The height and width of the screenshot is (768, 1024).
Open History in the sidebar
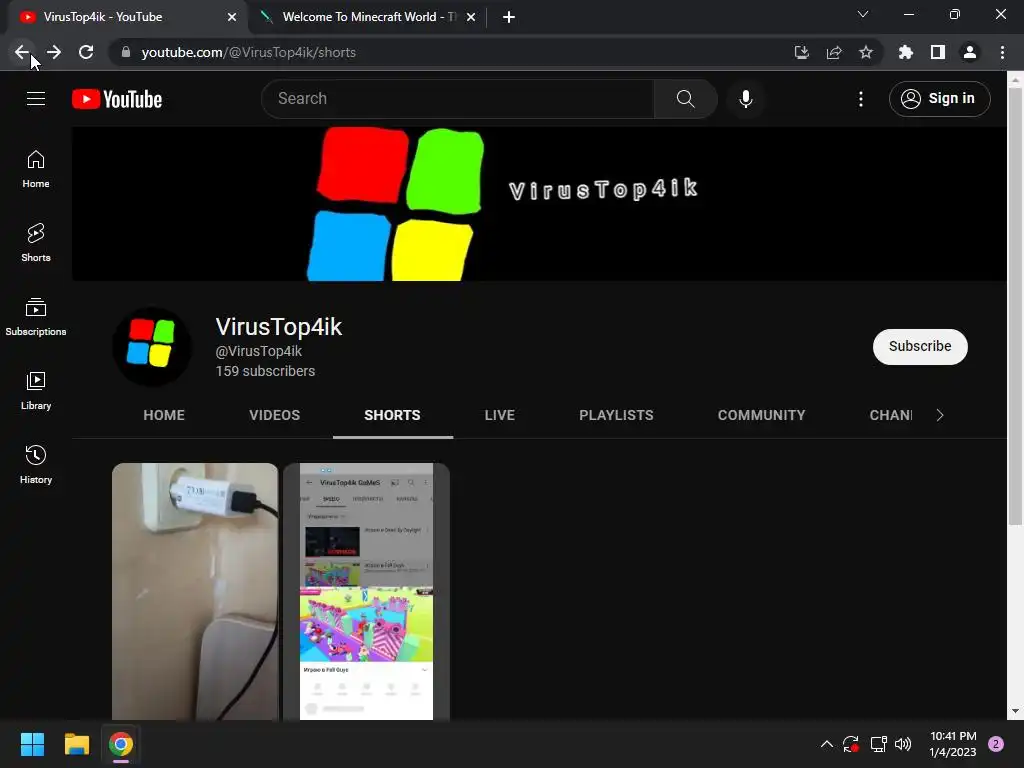[36, 464]
